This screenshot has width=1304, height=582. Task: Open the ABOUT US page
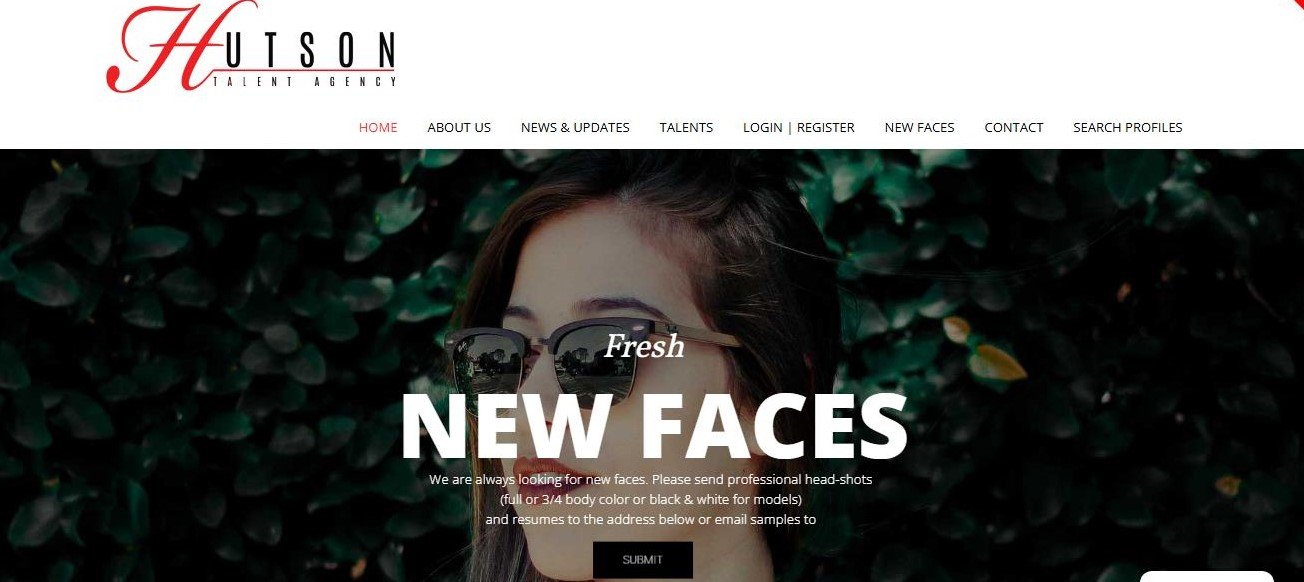point(459,127)
